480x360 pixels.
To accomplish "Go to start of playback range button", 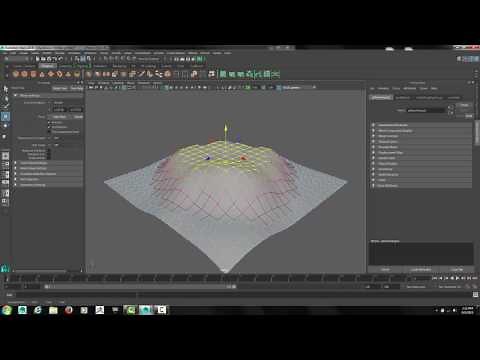I will click(x=435, y=278).
